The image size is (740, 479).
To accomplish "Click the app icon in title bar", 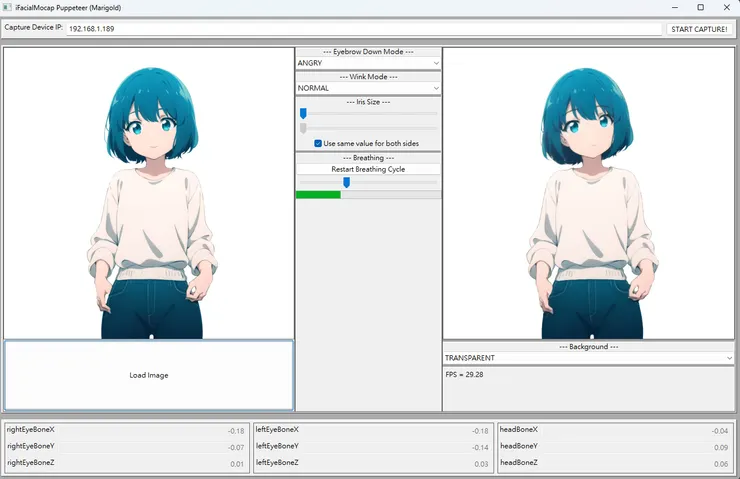I will (7, 7).
